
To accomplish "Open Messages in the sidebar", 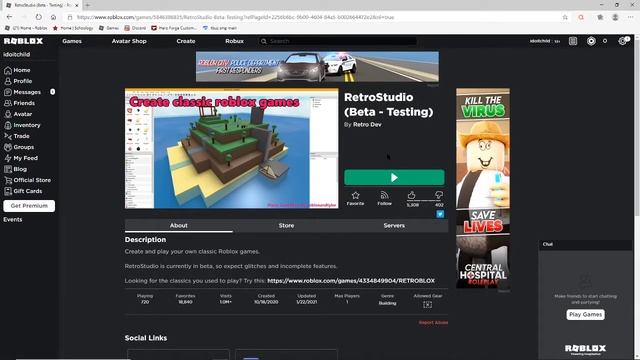I will pos(22,92).
